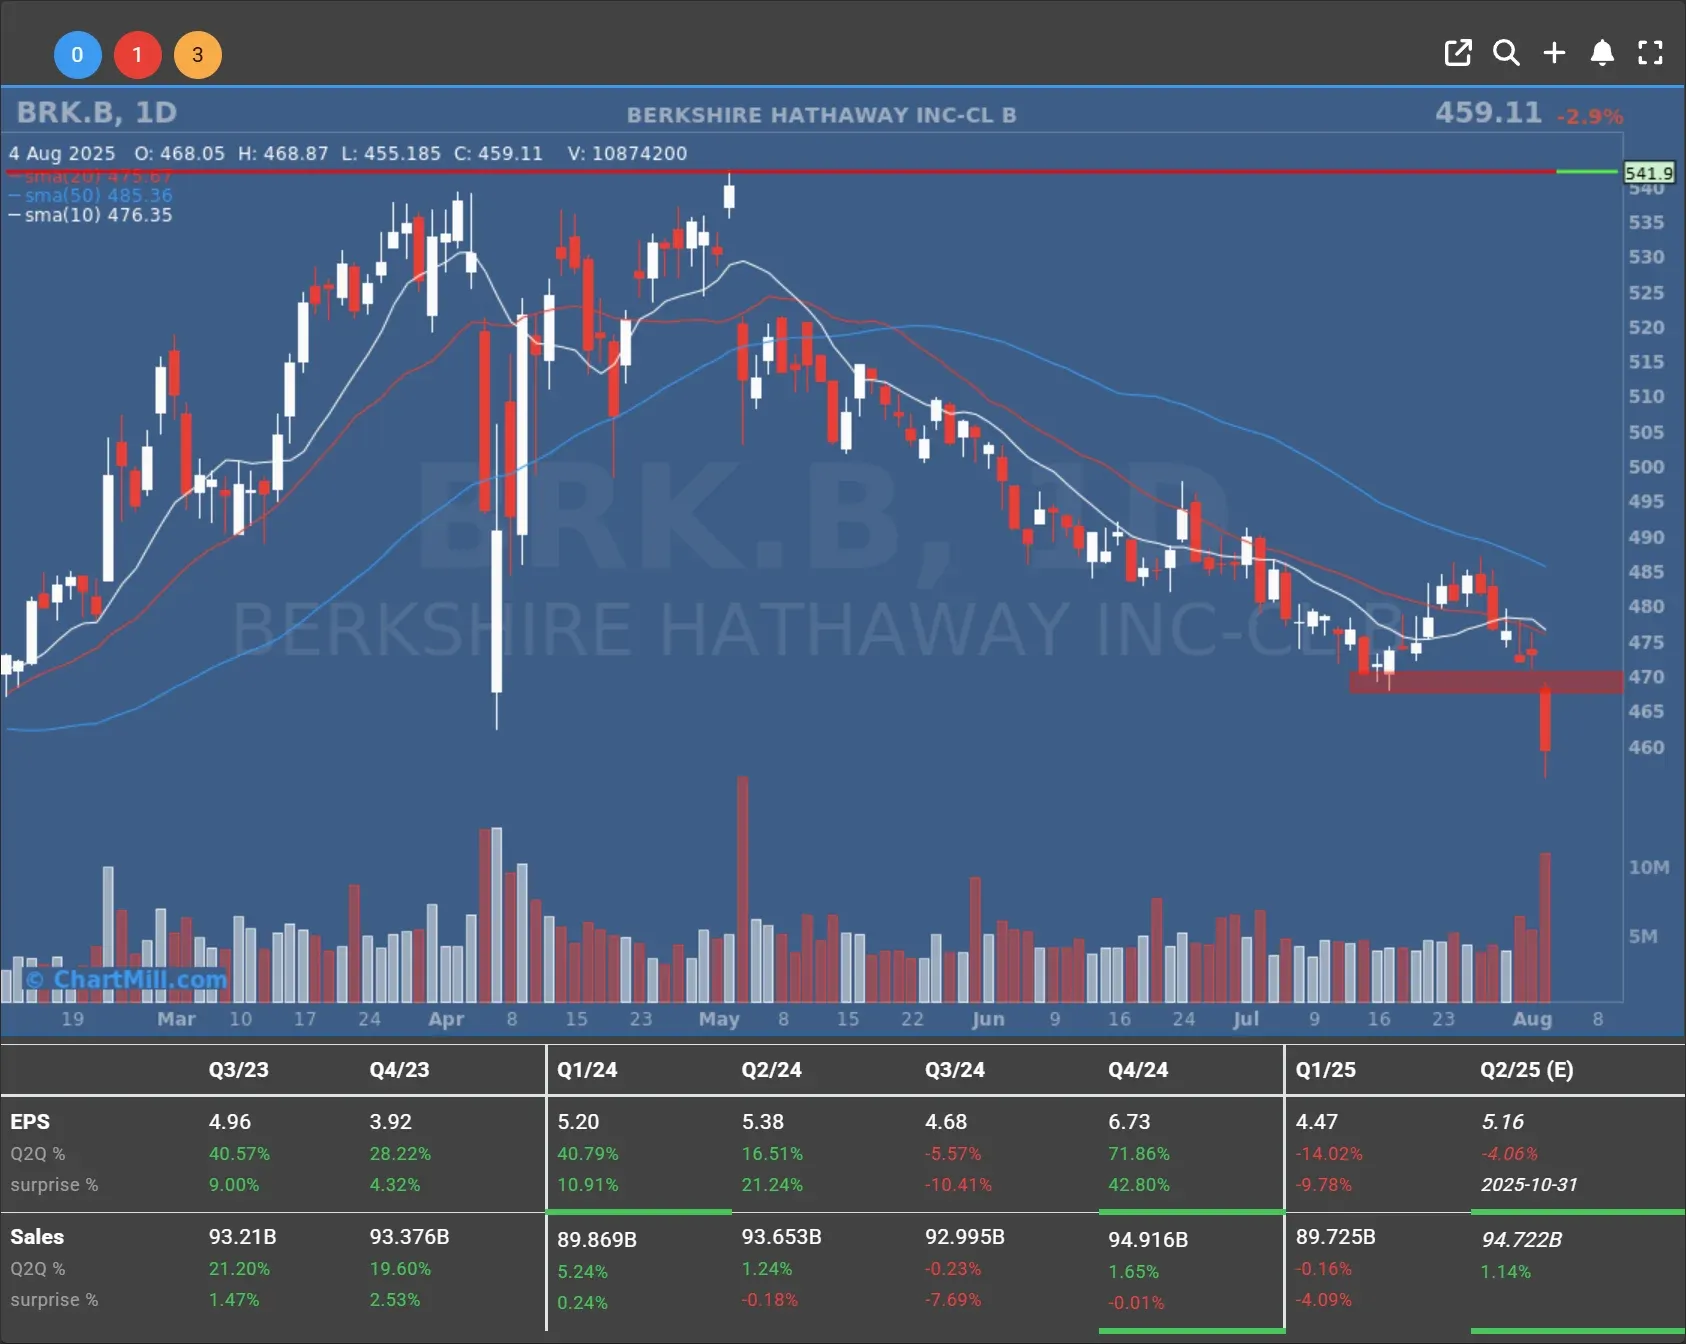Click the plus add icon

click(x=1554, y=53)
